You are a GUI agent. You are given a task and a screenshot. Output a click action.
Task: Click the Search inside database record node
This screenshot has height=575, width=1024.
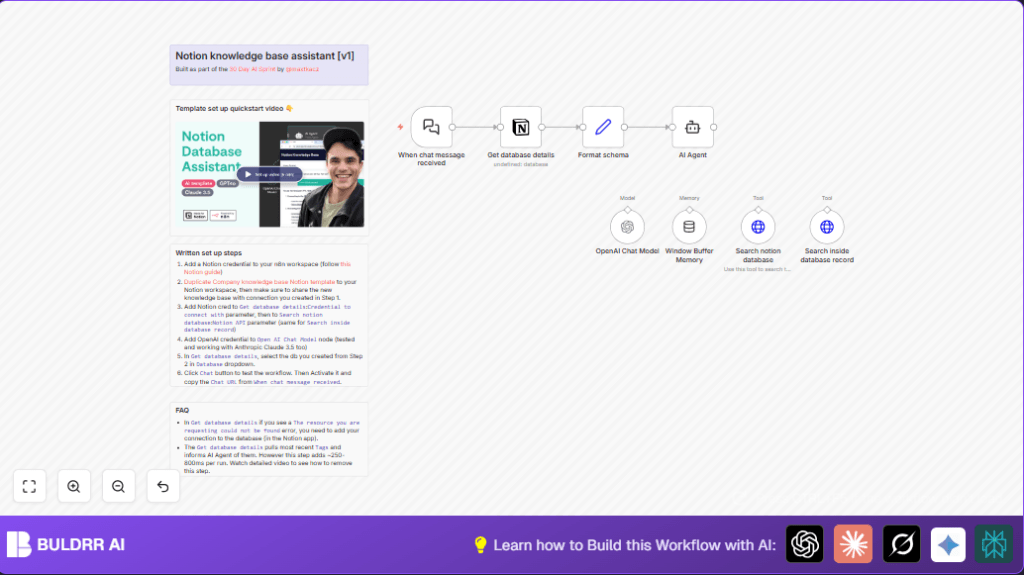click(827, 226)
